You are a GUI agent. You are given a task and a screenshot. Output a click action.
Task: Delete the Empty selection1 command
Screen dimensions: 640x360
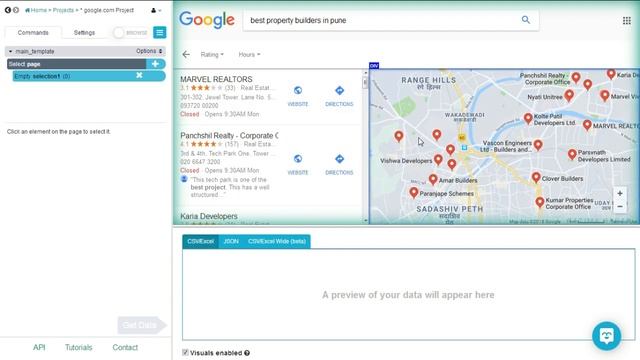tap(139, 76)
